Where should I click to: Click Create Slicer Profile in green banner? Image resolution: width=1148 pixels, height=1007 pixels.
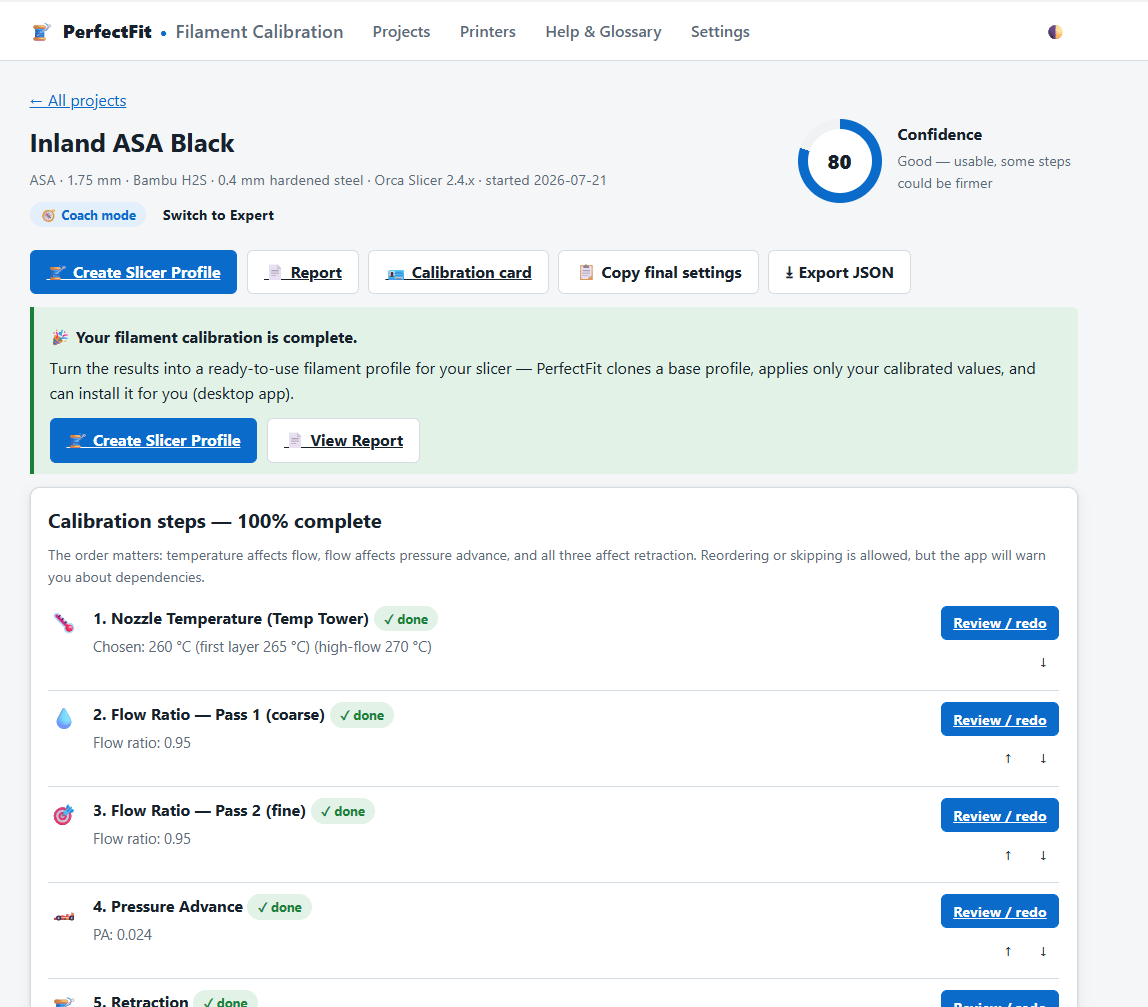tap(153, 441)
